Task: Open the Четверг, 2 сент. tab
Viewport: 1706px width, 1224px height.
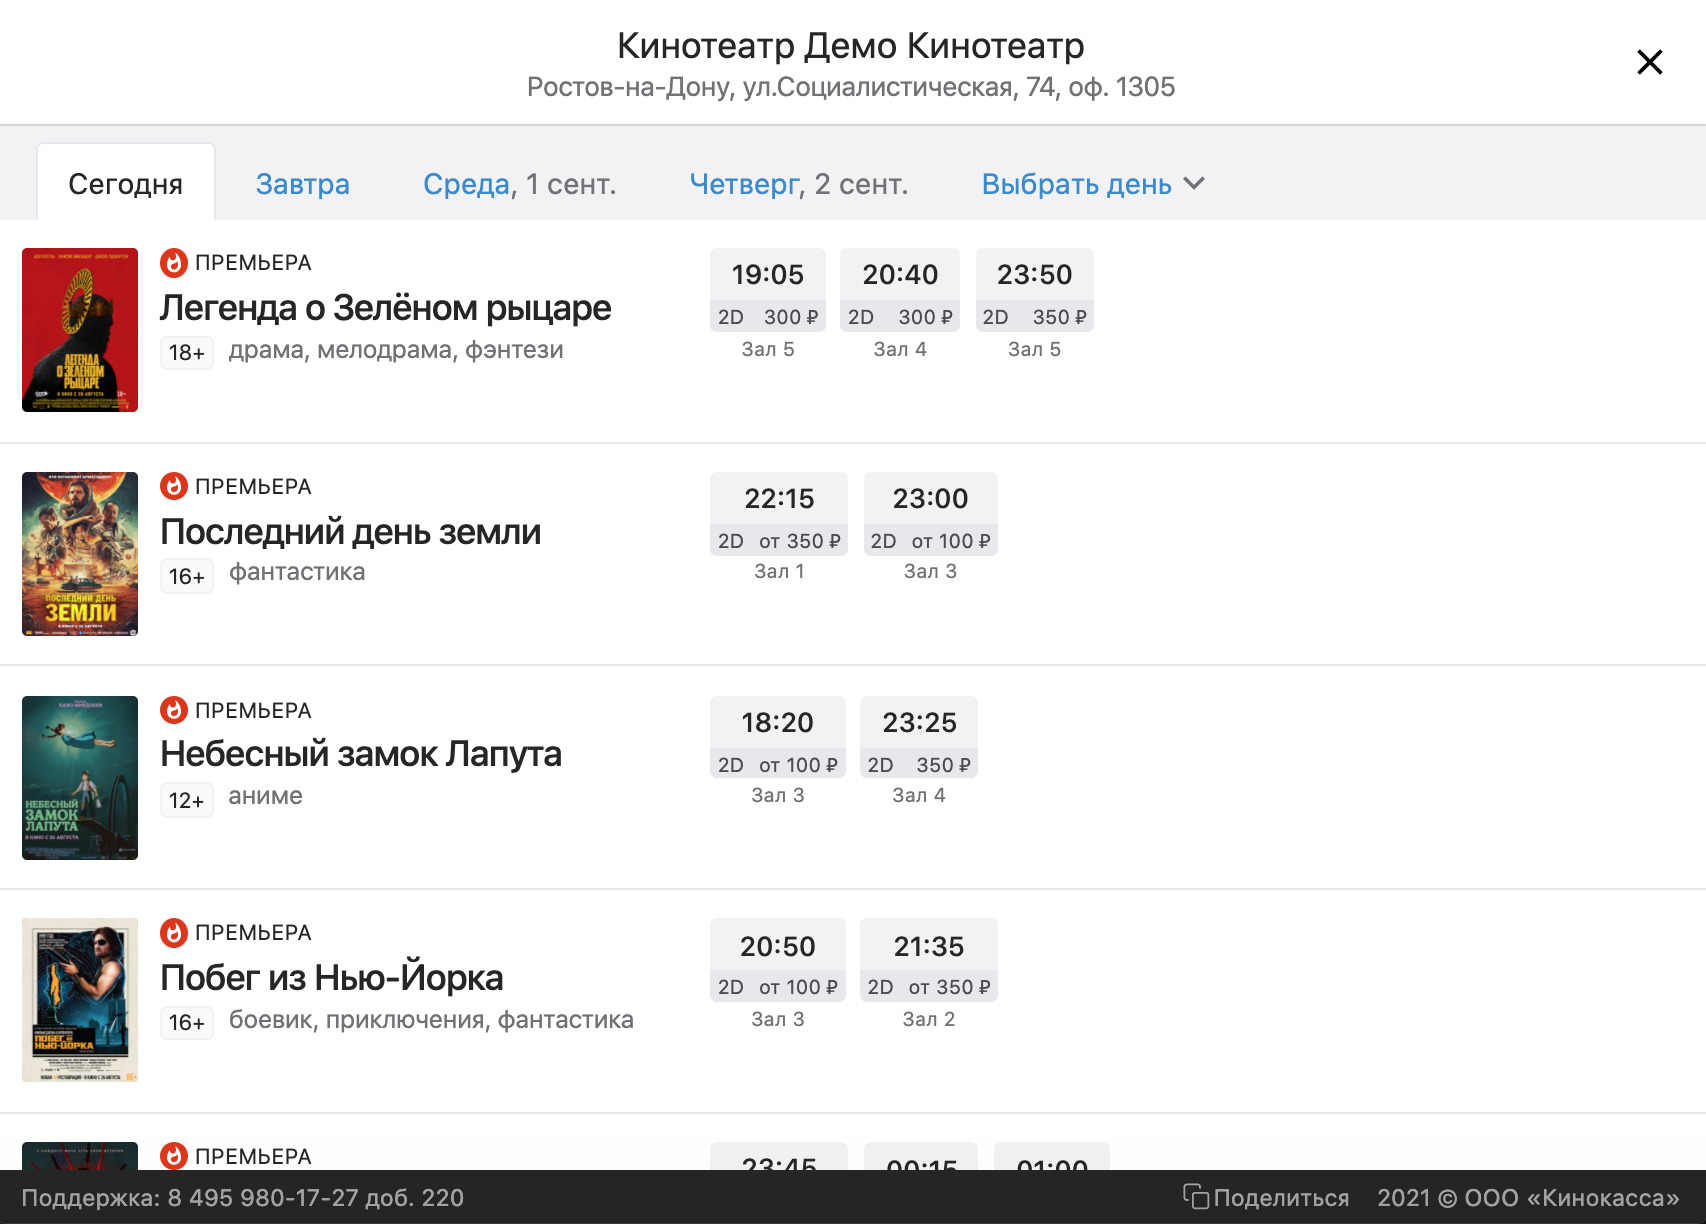Action: pos(798,184)
